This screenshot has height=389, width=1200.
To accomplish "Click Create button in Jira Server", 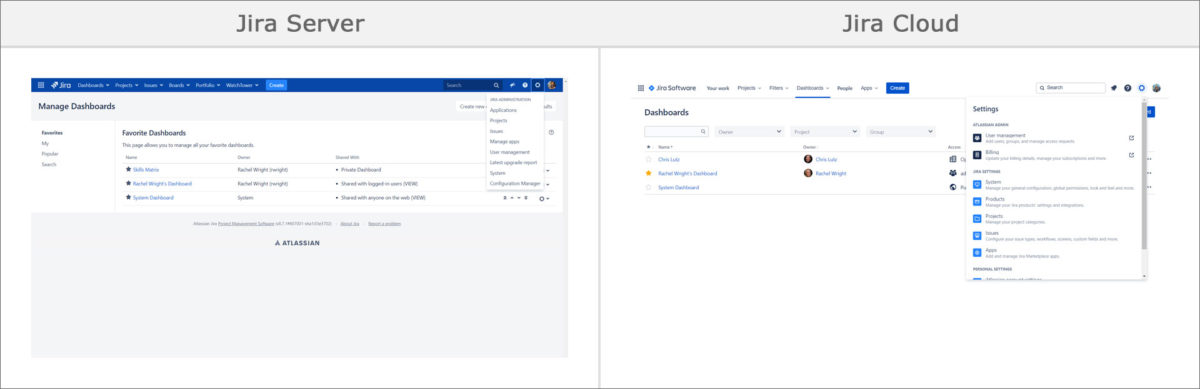I will pos(276,85).
